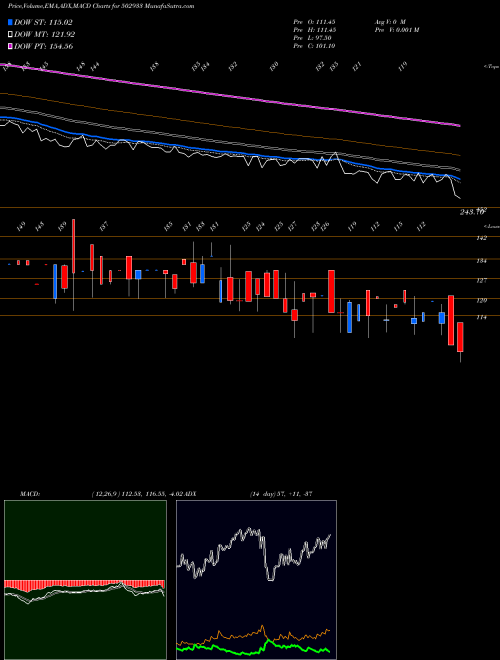Click the 127 price axis label
500x660 pixels.
coord(482,280)
